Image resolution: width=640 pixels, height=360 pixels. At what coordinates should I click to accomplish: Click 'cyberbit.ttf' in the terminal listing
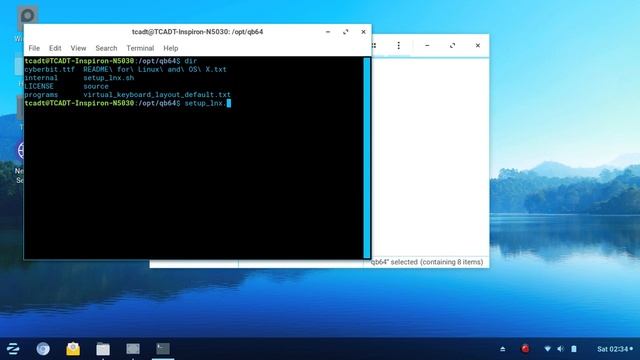pos(49,69)
